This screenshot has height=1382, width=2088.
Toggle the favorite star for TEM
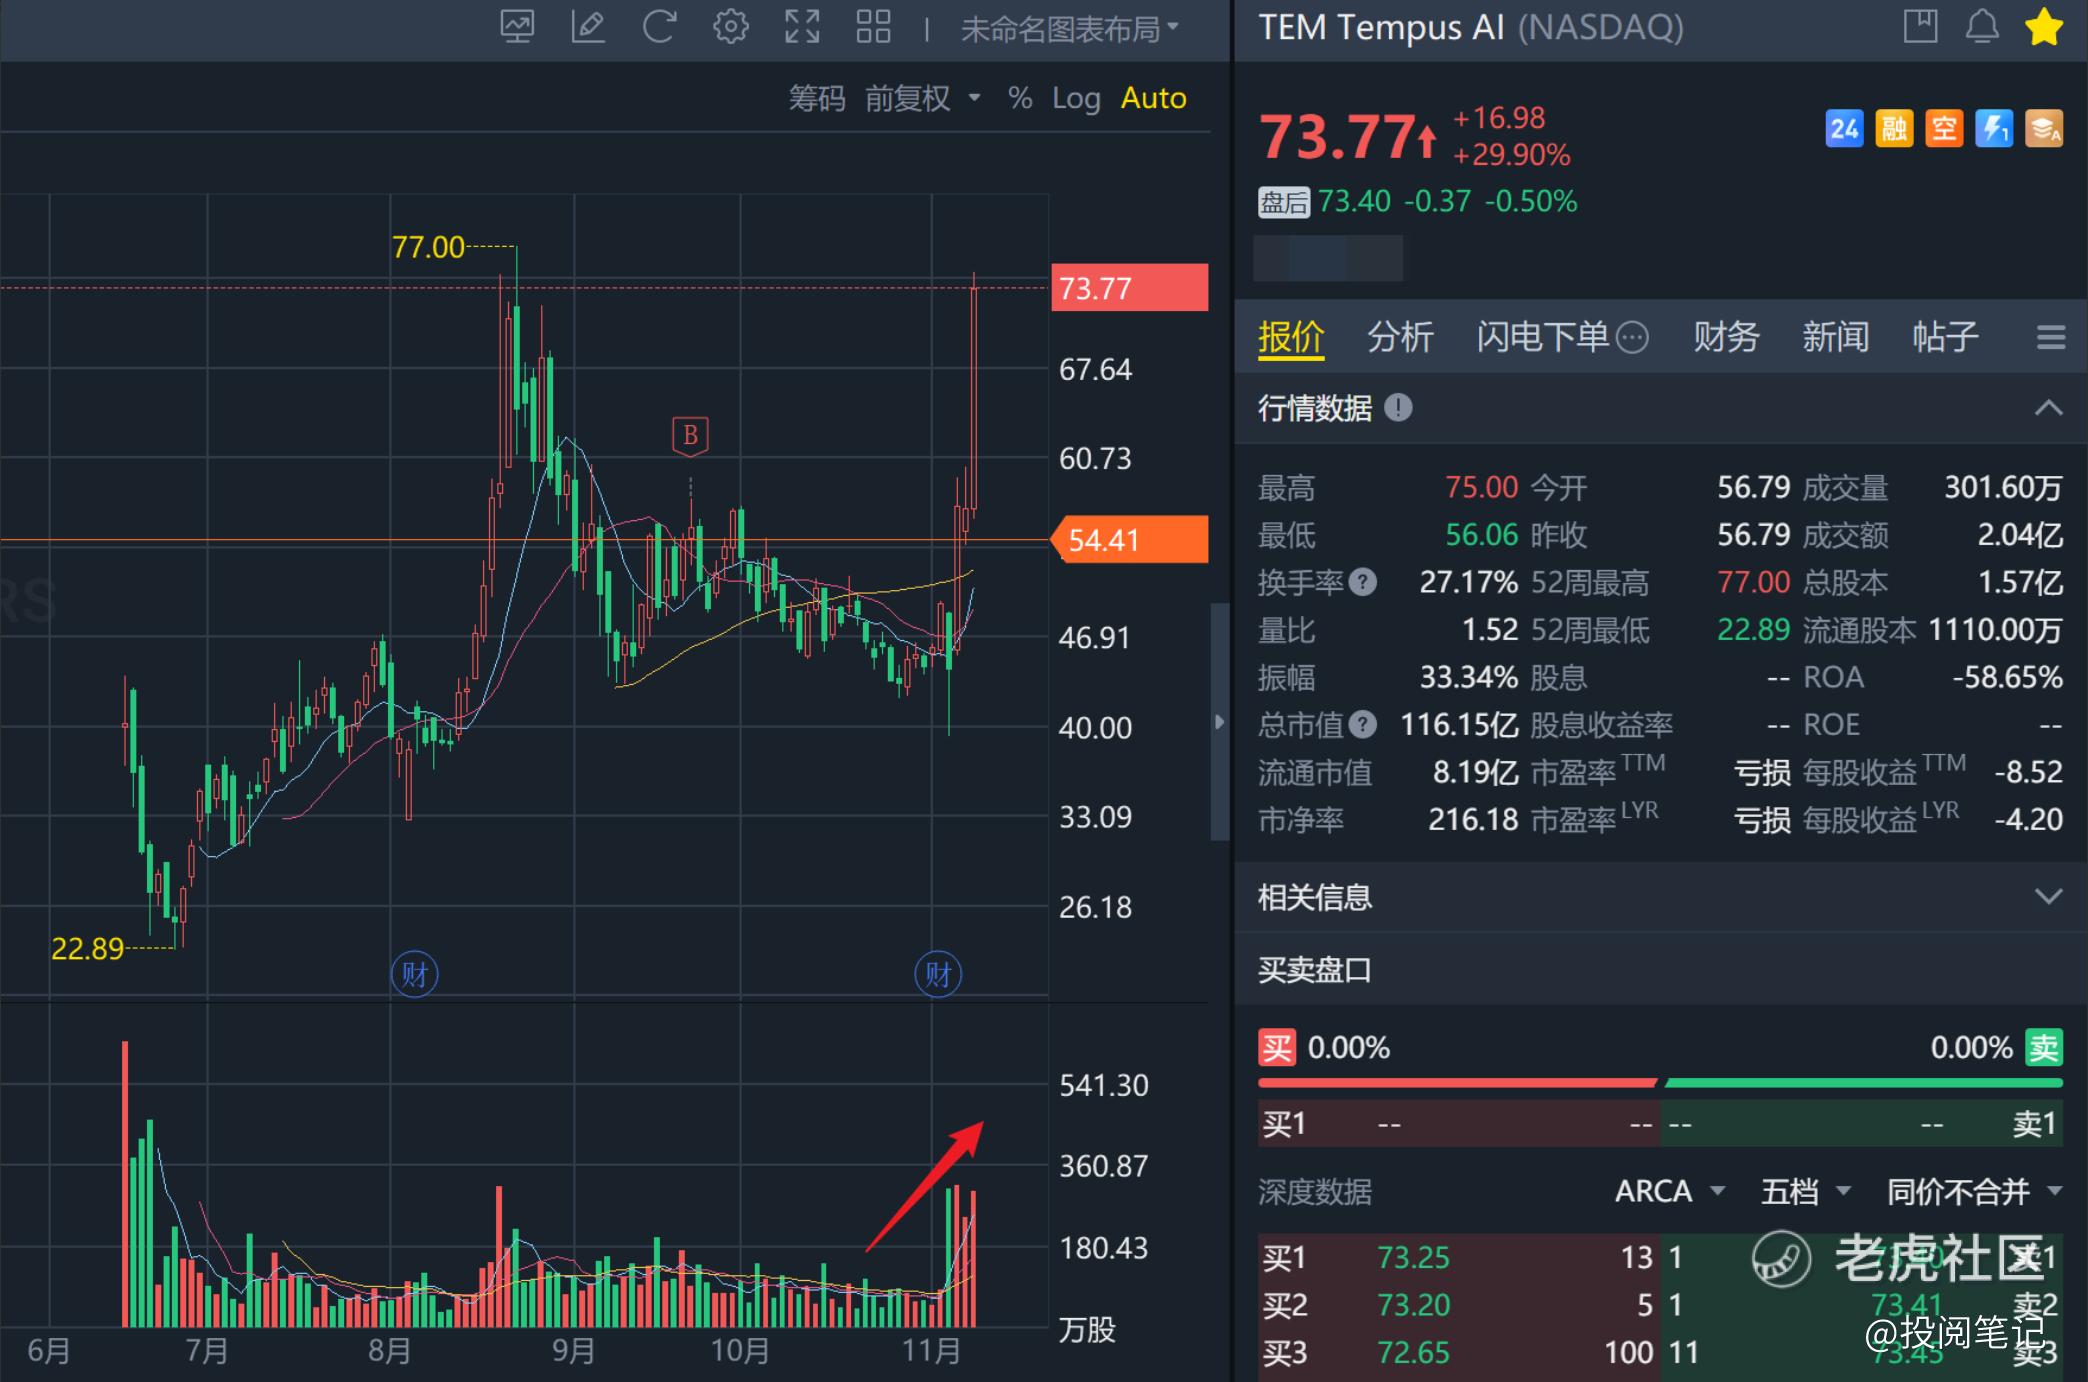[x=2044, y=27]
